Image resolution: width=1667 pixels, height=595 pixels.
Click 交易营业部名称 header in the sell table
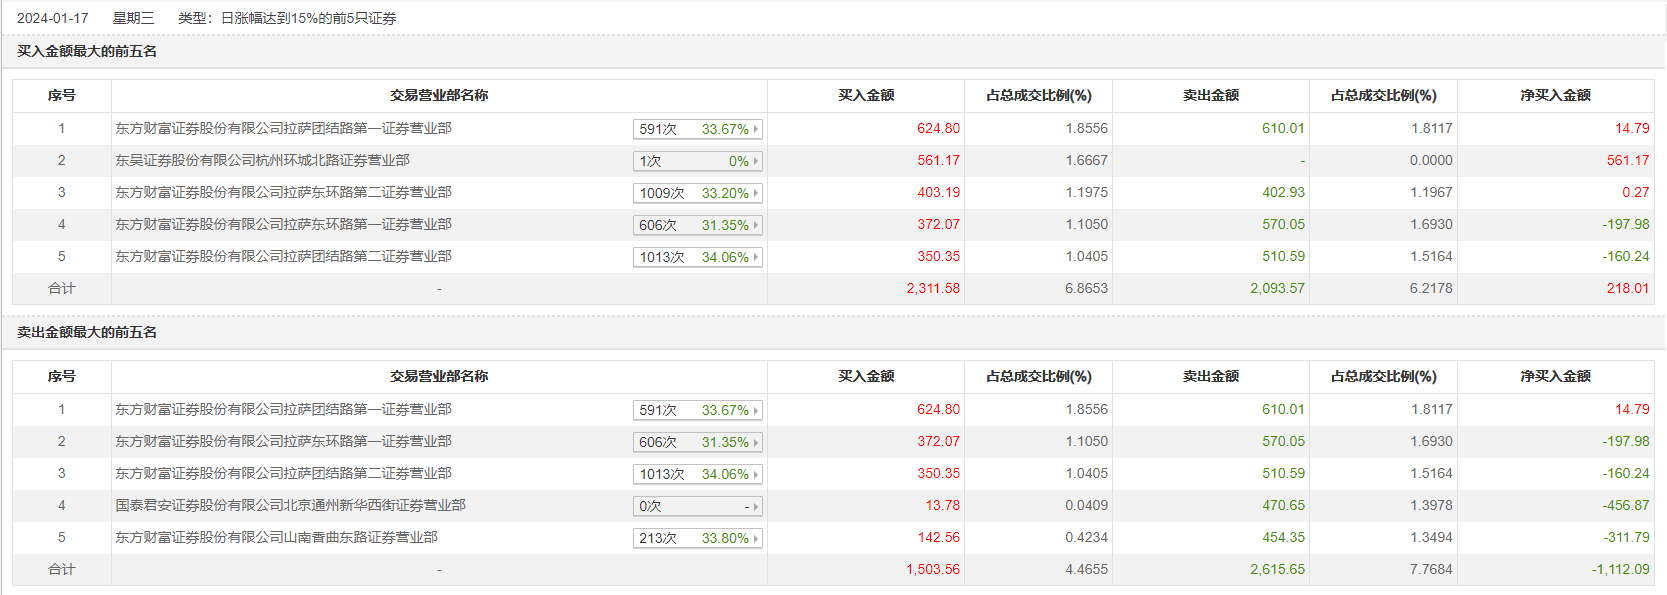(x=439, y=376)
